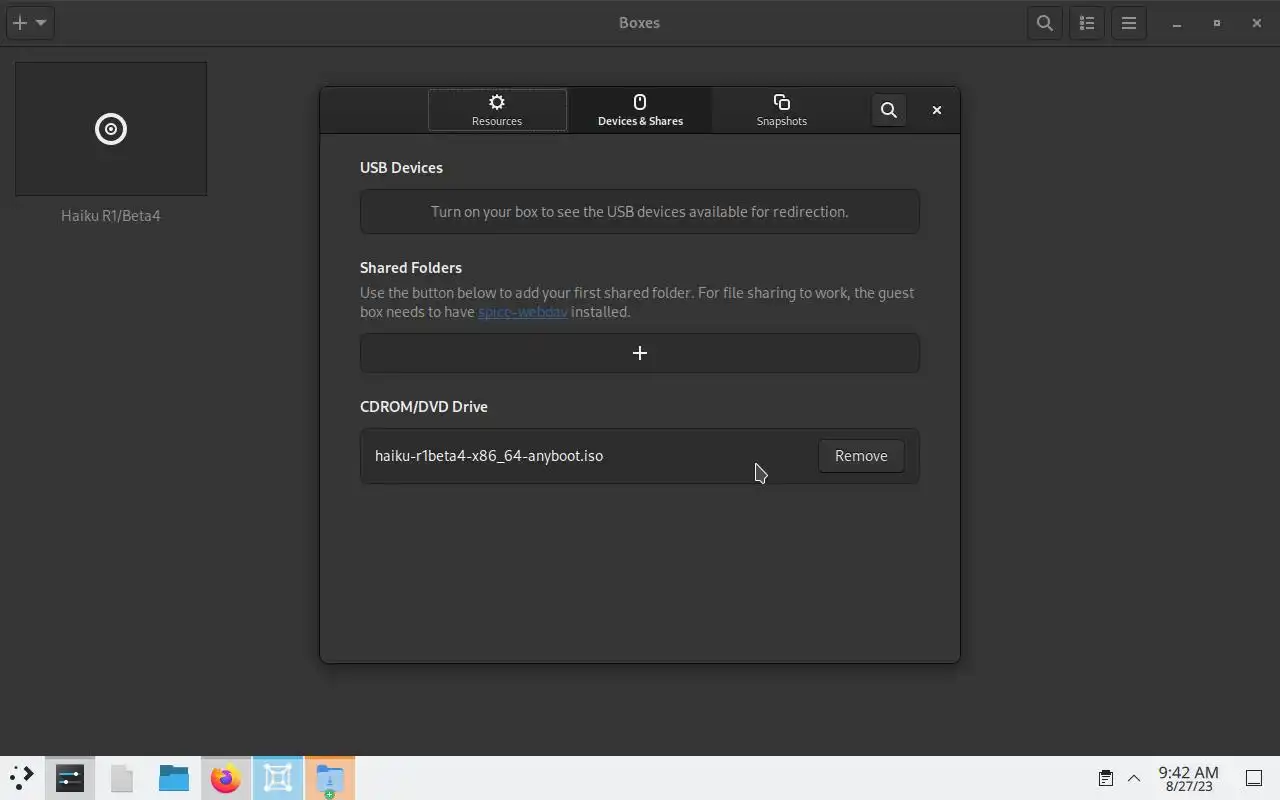1280x800 pixels.
Task: Click the blank document icon in the taskbar
Action: (x=122, y=778)
